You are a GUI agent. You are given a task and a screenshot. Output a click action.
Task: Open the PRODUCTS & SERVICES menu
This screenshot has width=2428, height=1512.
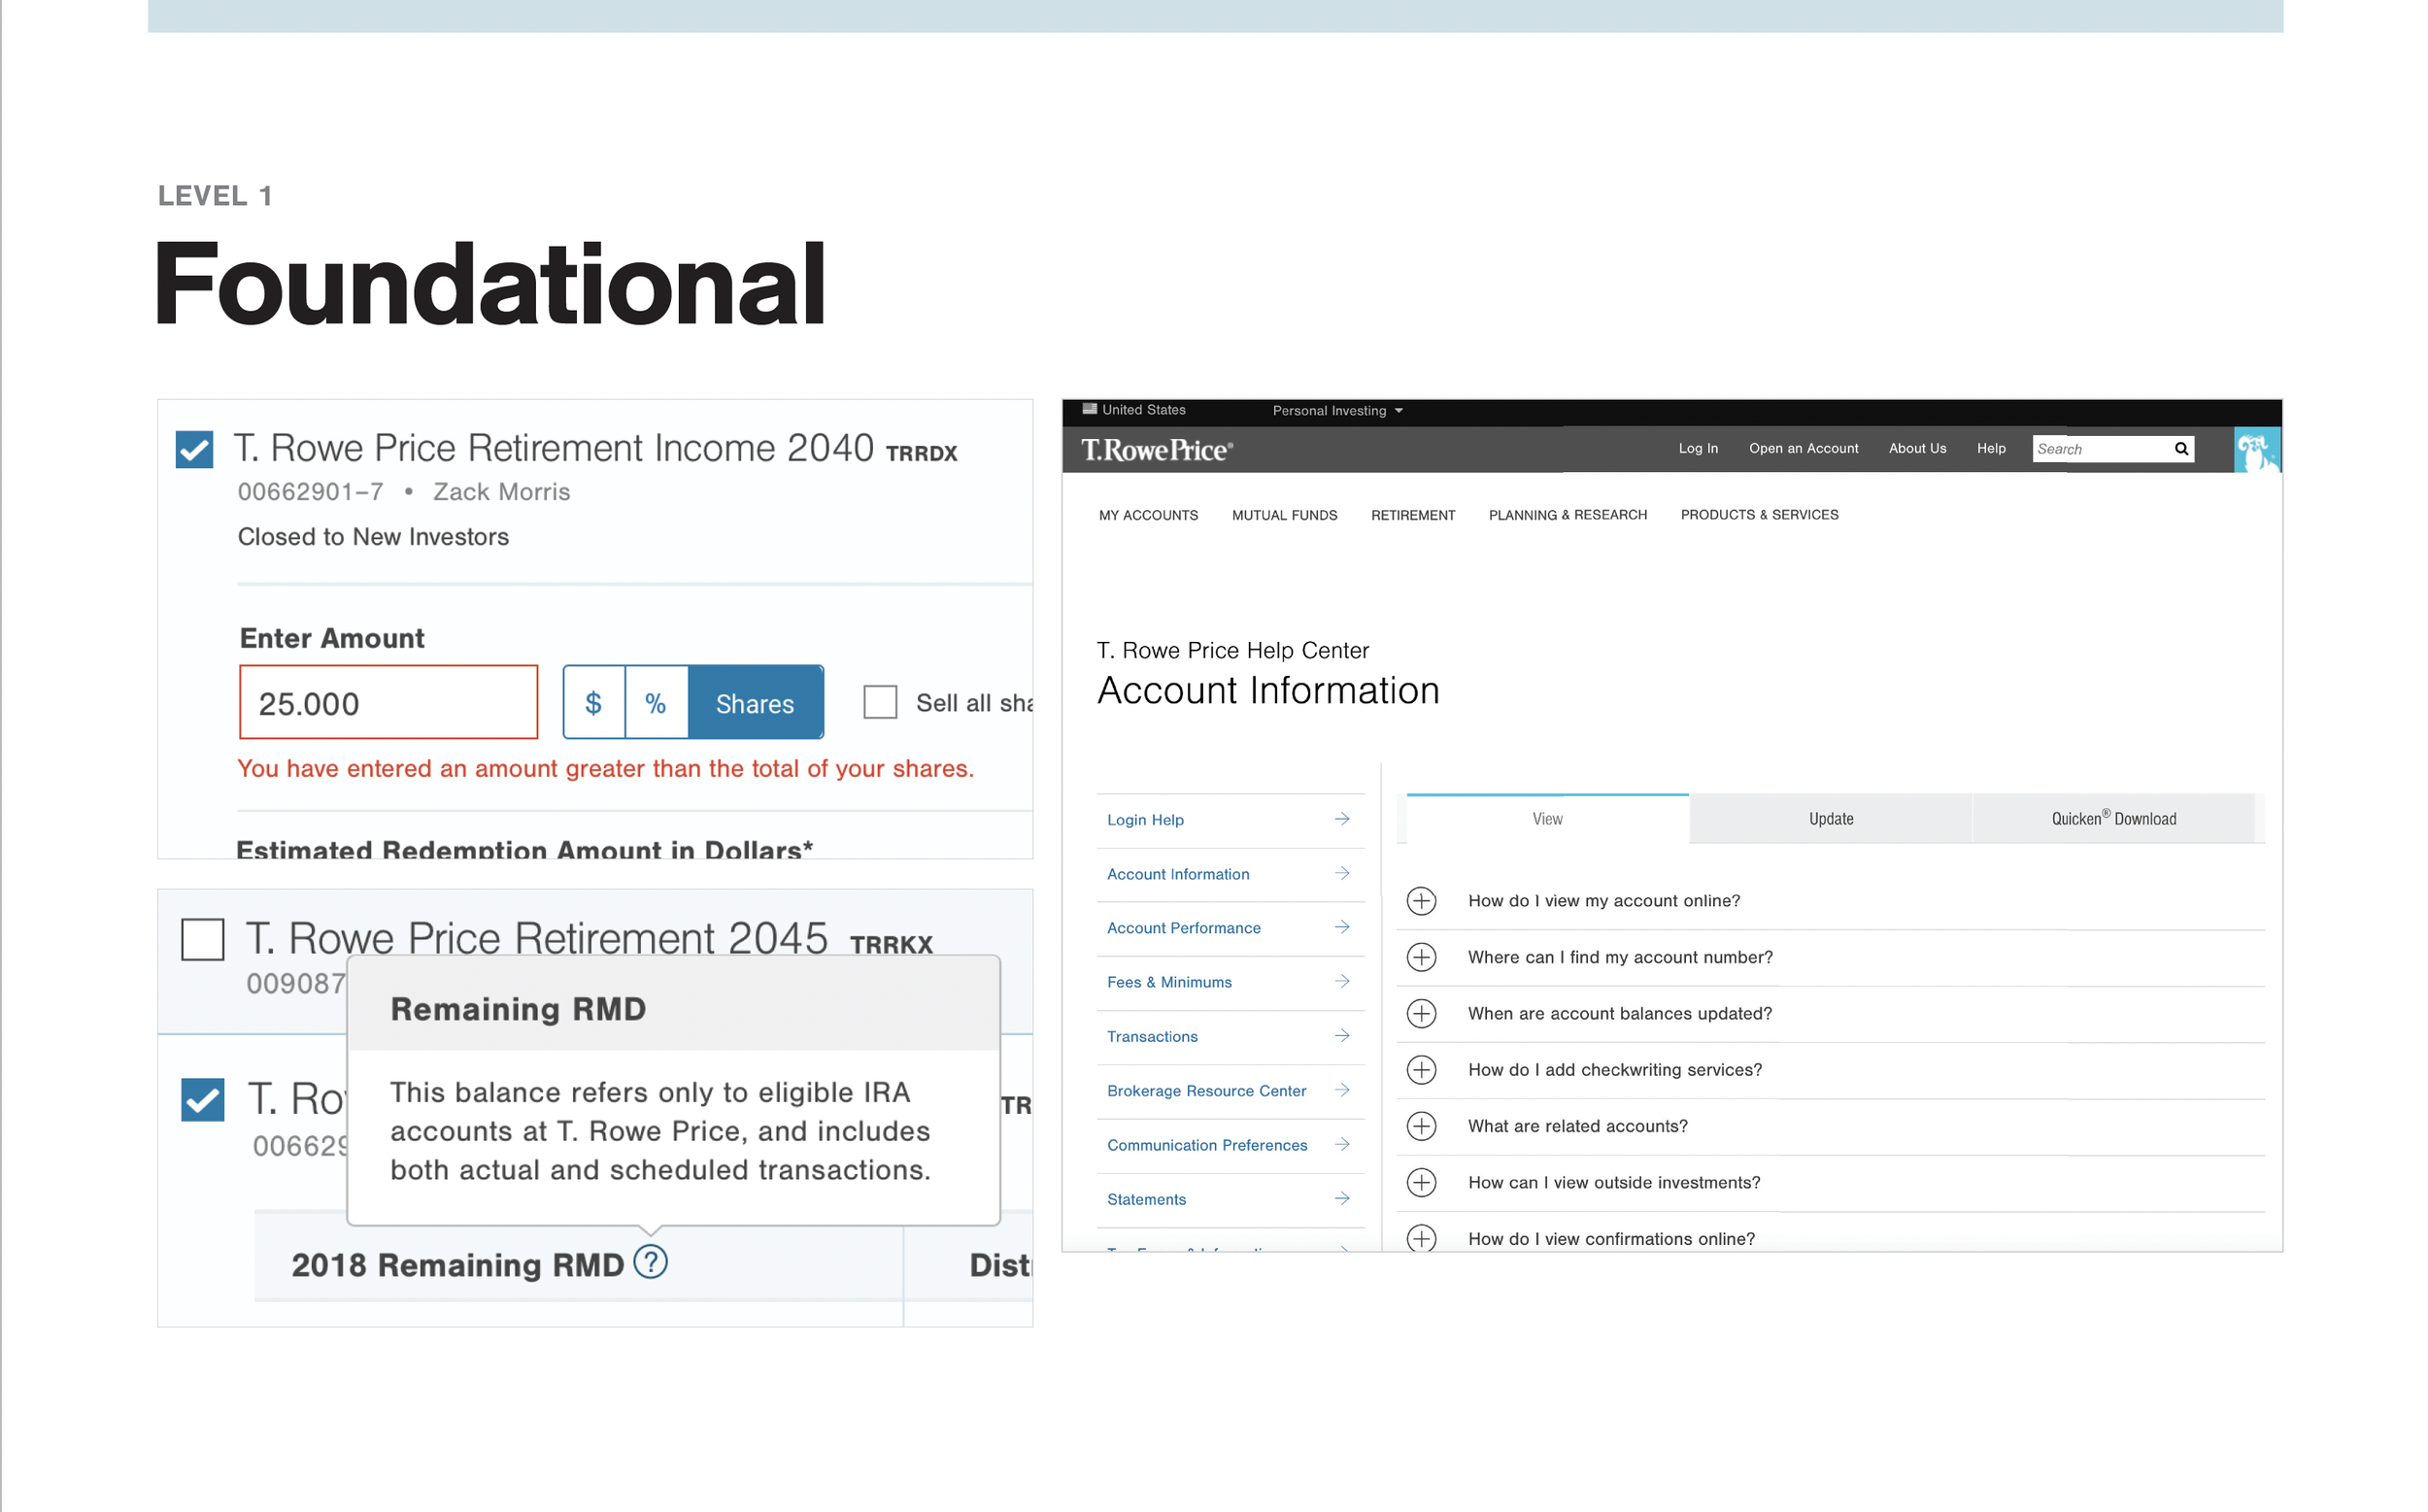coord(1759,515)
